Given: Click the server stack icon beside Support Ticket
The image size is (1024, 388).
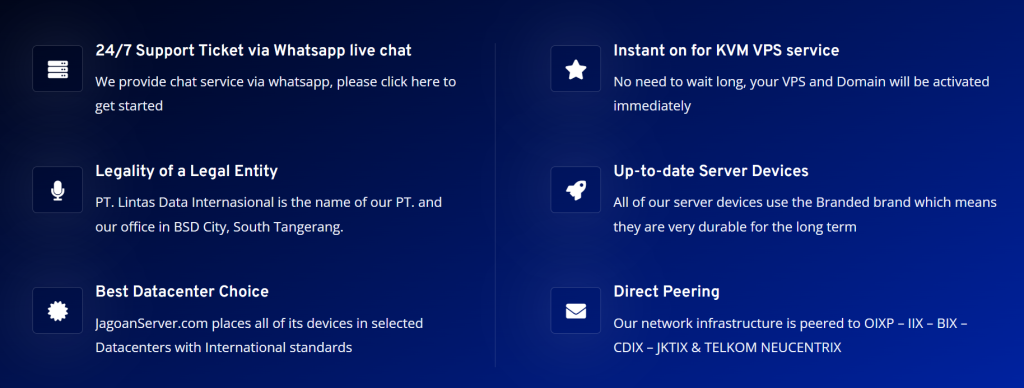Looking at the screenshot, I should (x=57, y=69).
